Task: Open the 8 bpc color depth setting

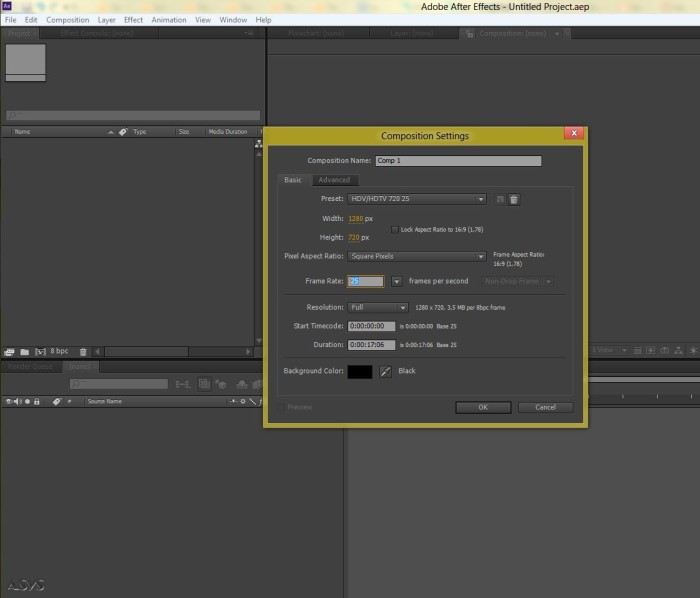Action: point(59,351)
